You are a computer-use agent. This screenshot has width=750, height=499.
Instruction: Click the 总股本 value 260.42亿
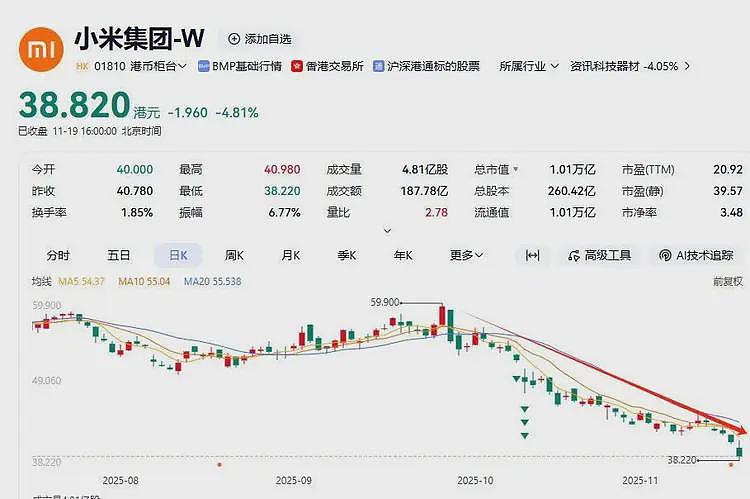pyautogui.click(x=572, y=191)
